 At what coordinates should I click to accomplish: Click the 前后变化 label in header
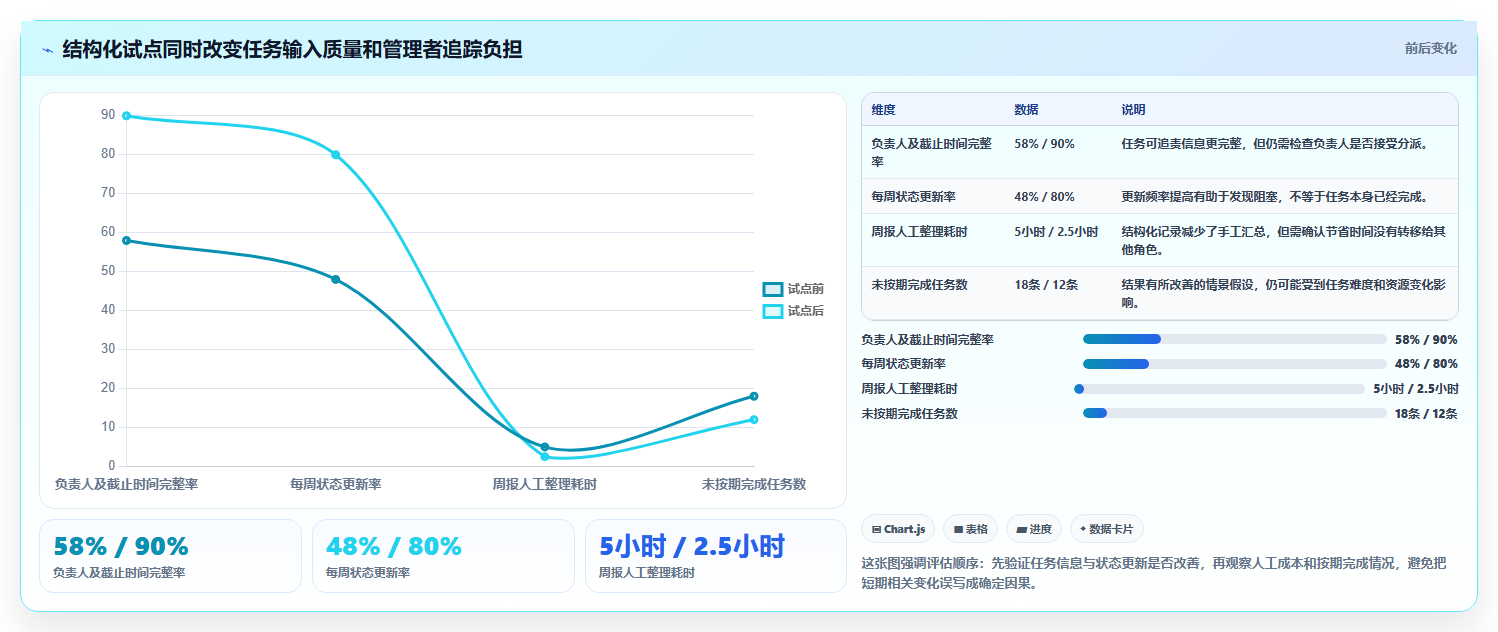(1430, 48)
